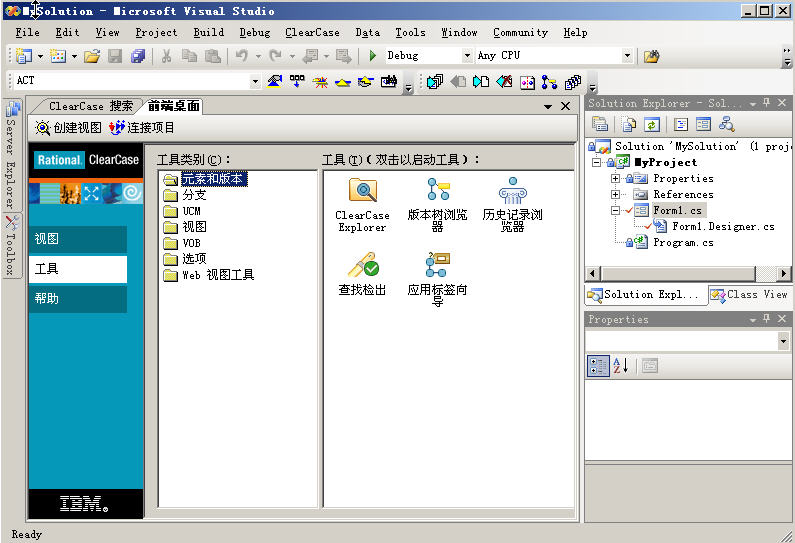This screenshot has height=543, width=795.
Task: Expand the Properties tree node
Action: 615,178
